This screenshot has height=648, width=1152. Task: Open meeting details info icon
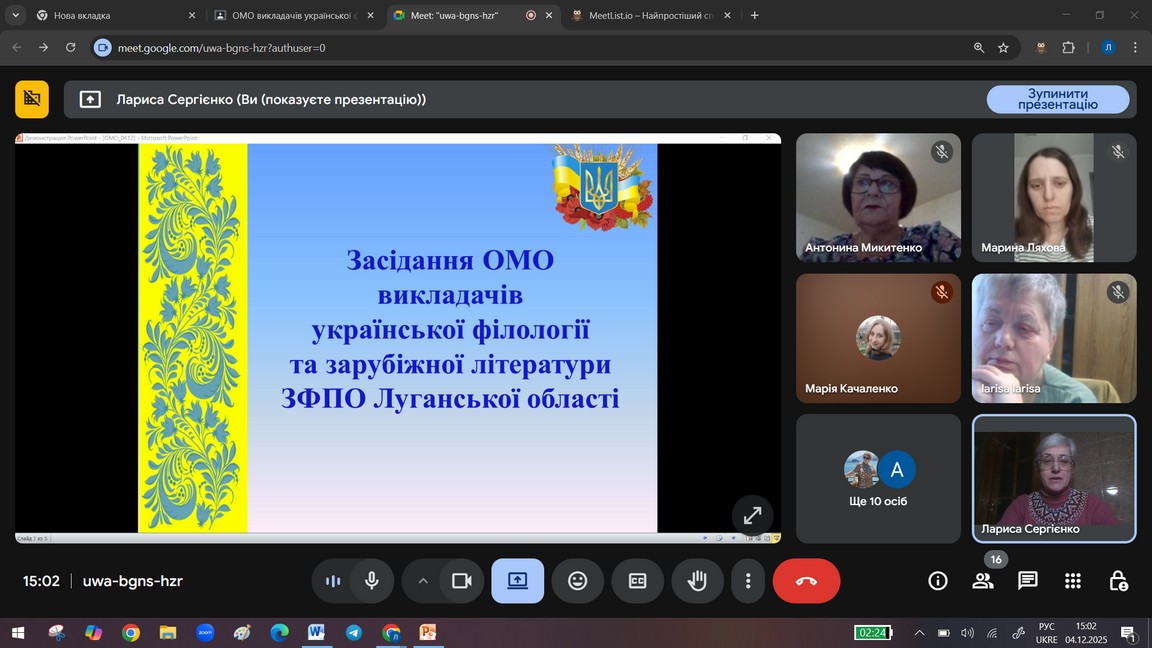click(x=937, y=581)
